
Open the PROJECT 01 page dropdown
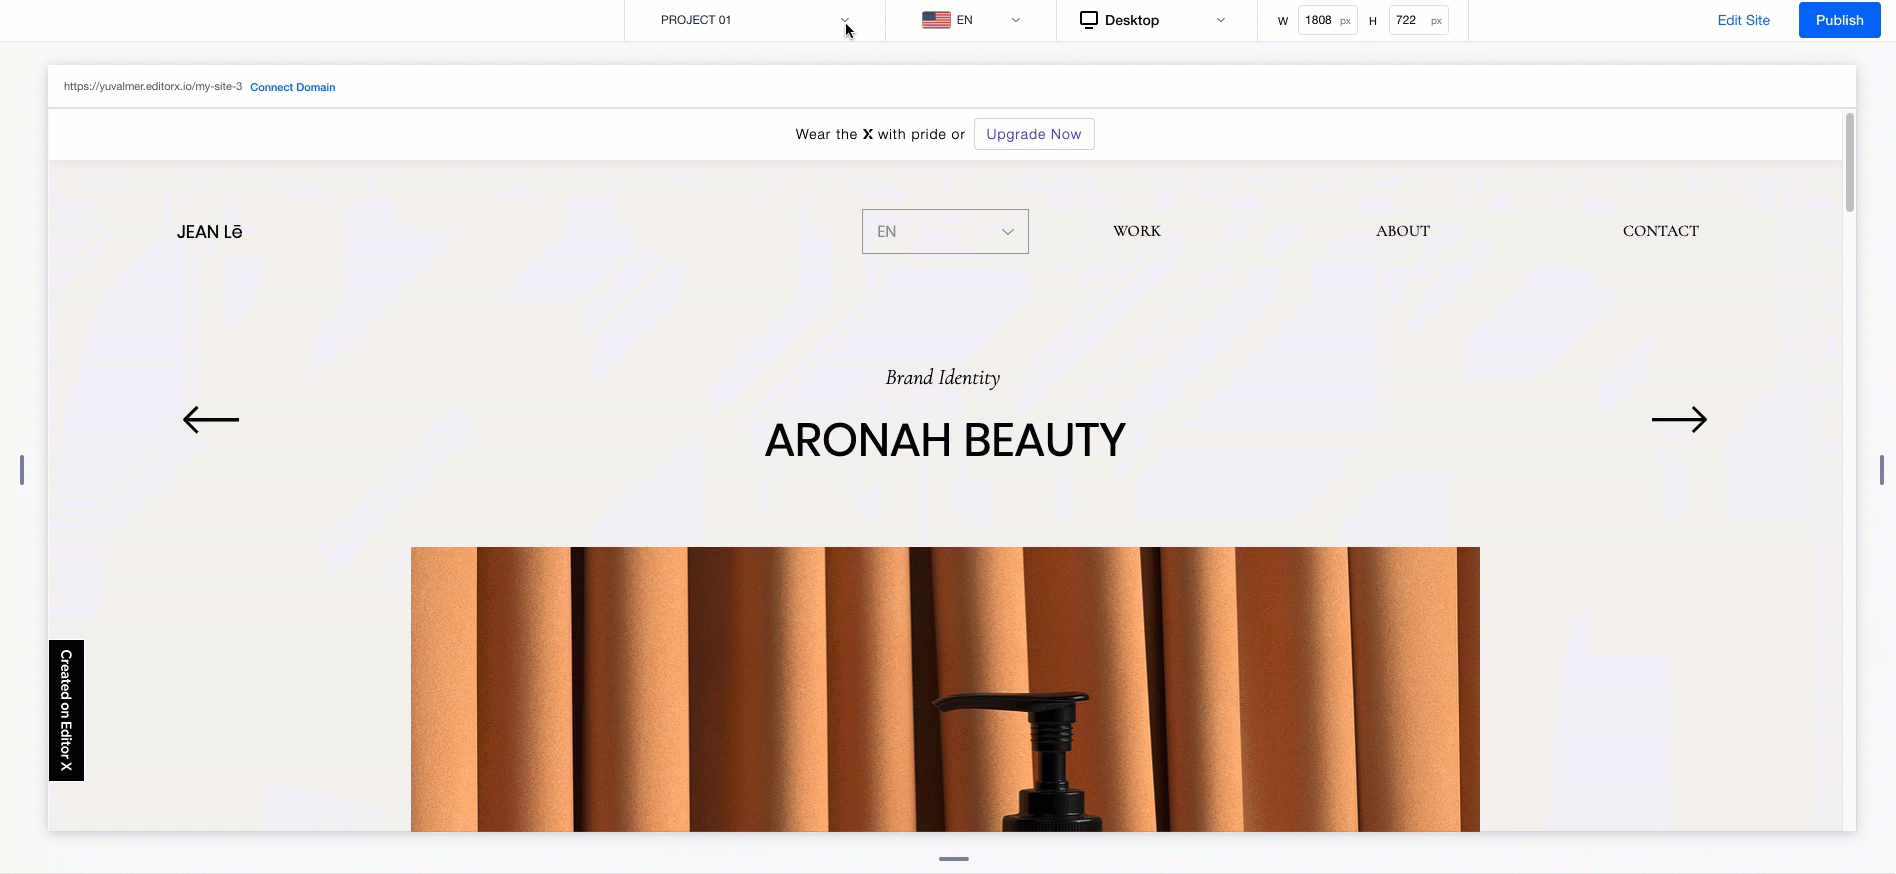pyautogui.click(x=755, y=20)
